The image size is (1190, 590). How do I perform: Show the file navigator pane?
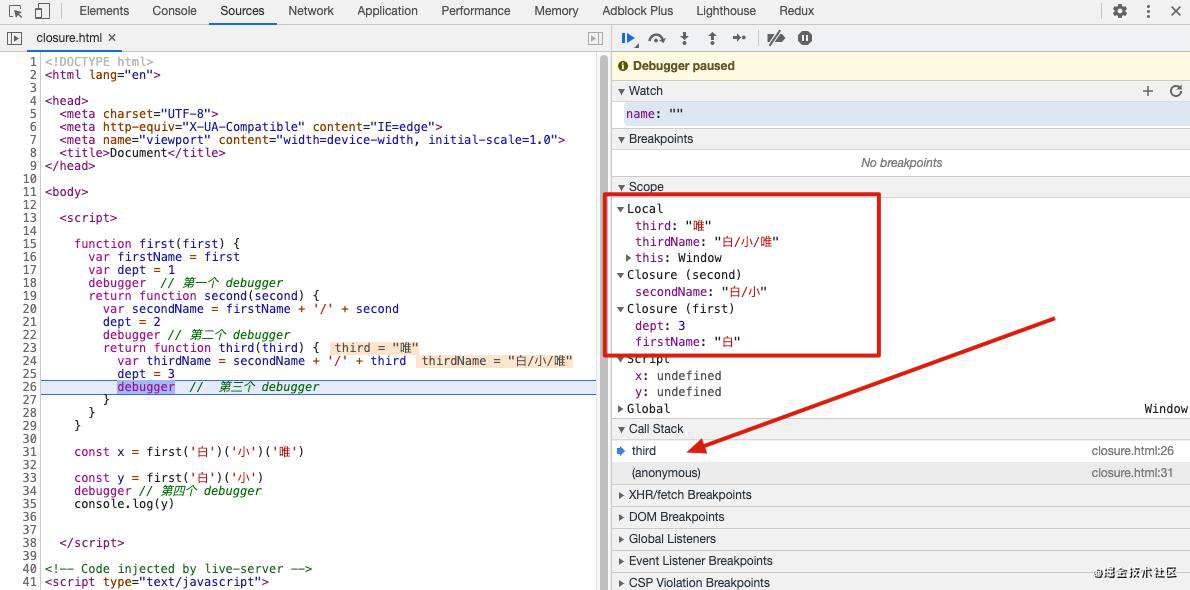(x=14, y=38)
